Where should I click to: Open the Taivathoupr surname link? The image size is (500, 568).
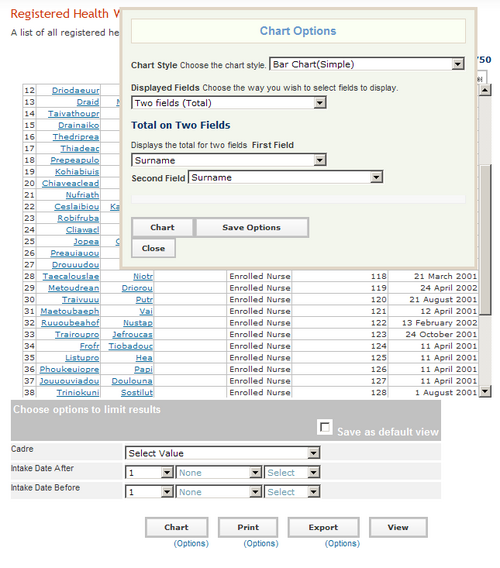click(74, 113)
